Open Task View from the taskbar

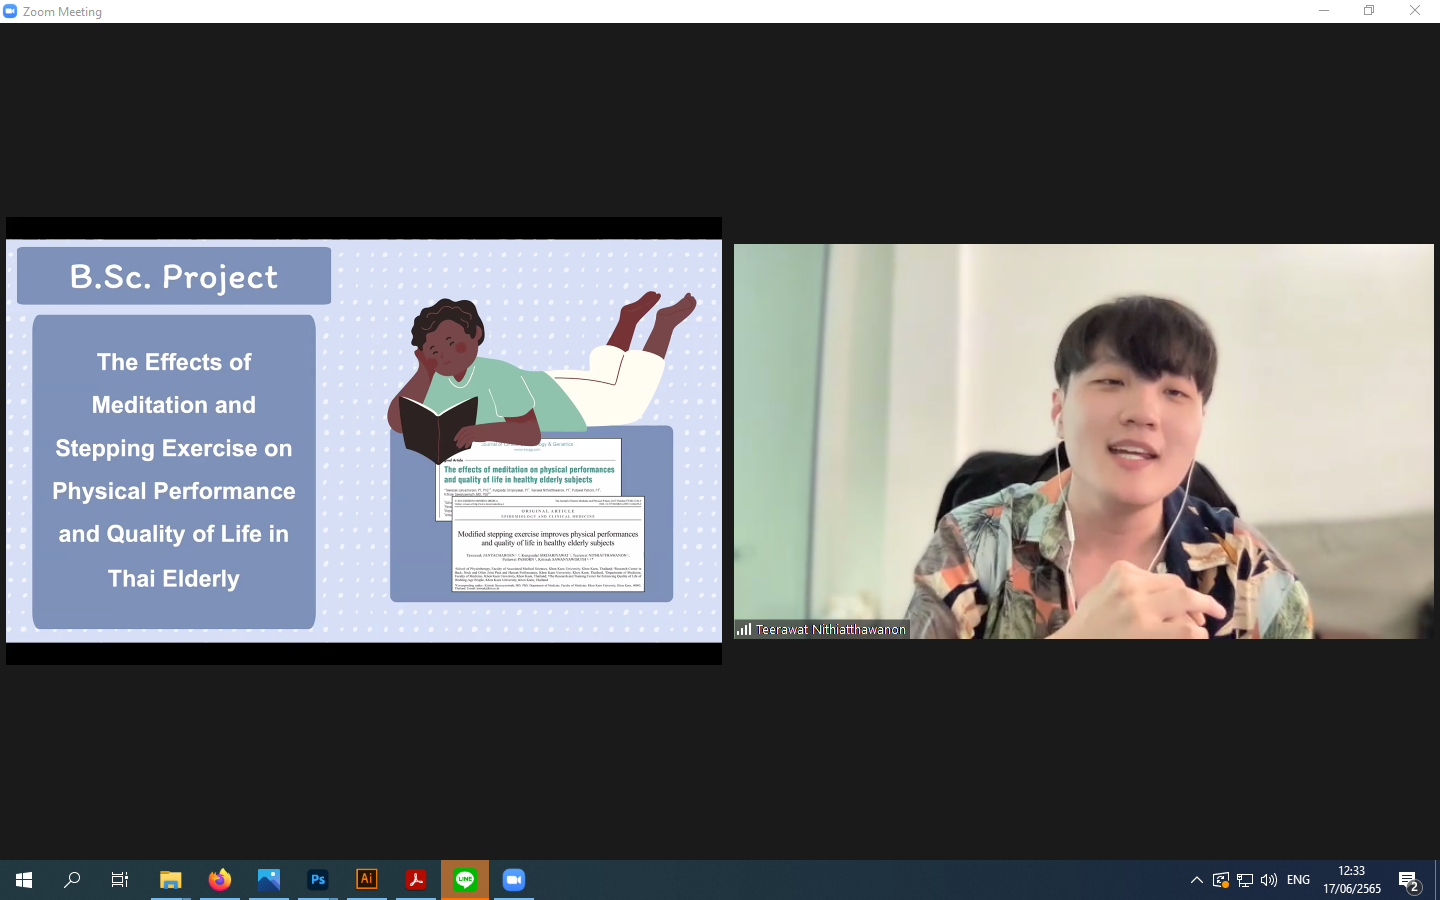(x=120, y=880)
